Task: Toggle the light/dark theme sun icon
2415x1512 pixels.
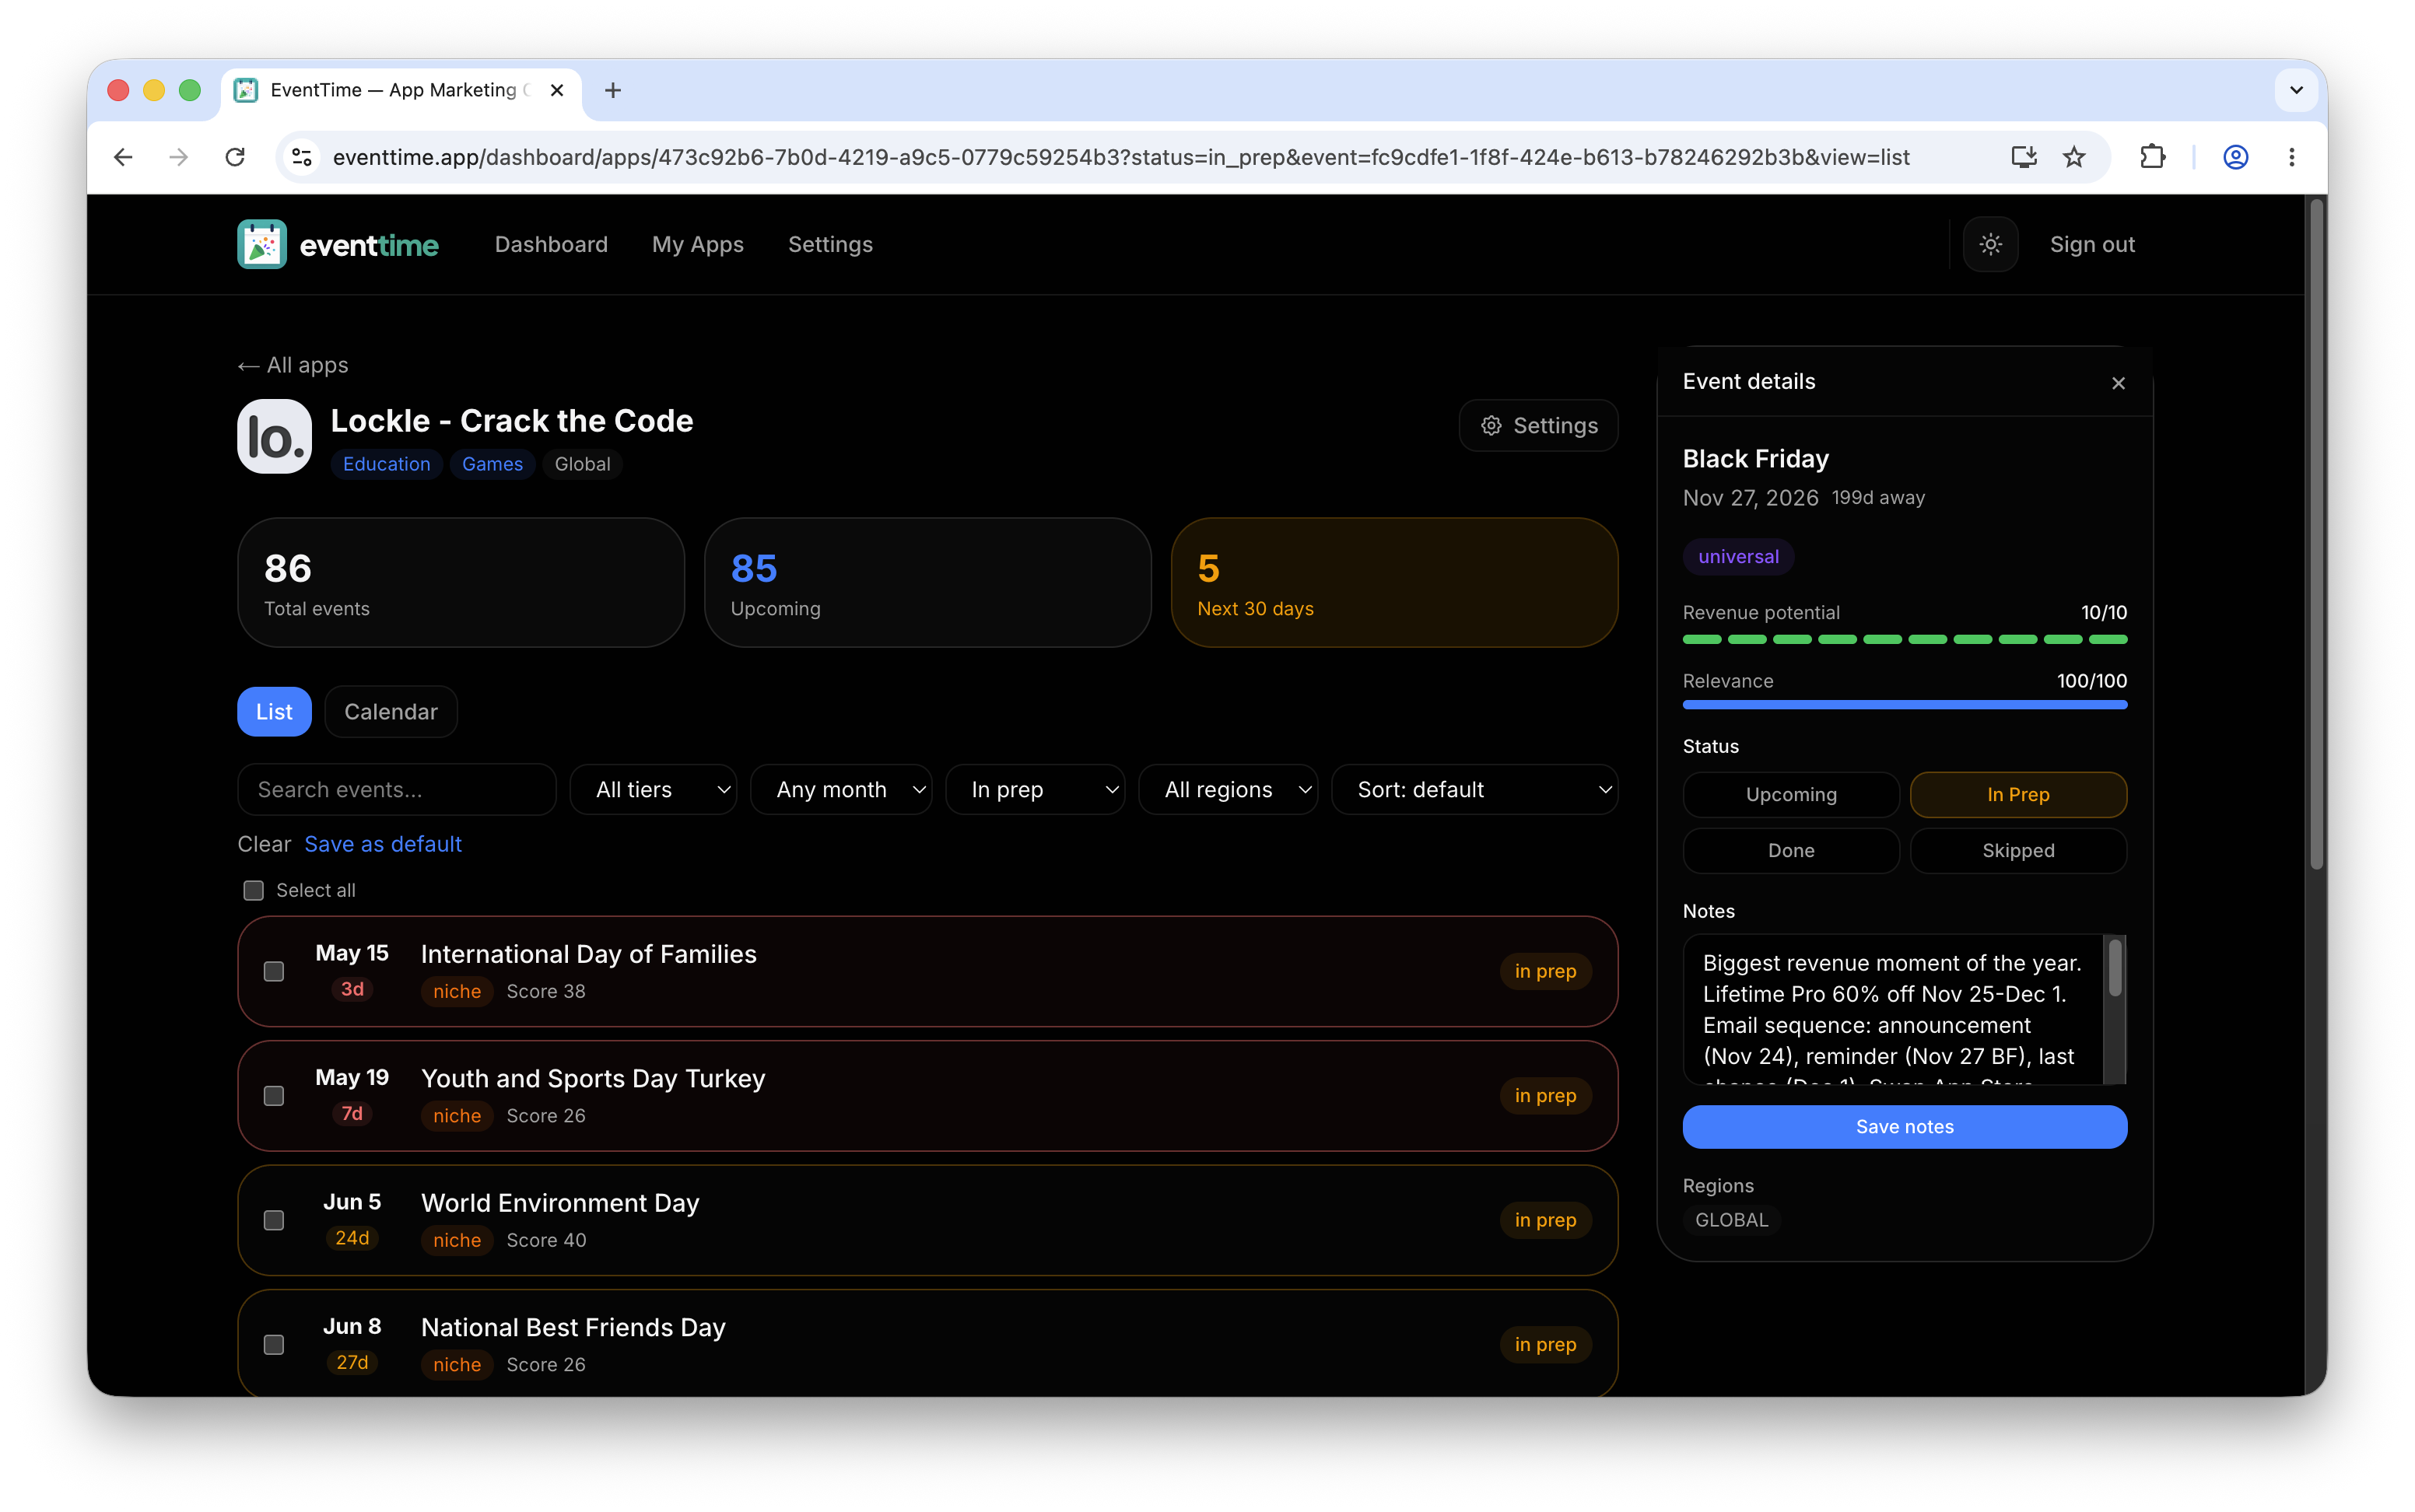Action: [x=1990, y=244]
